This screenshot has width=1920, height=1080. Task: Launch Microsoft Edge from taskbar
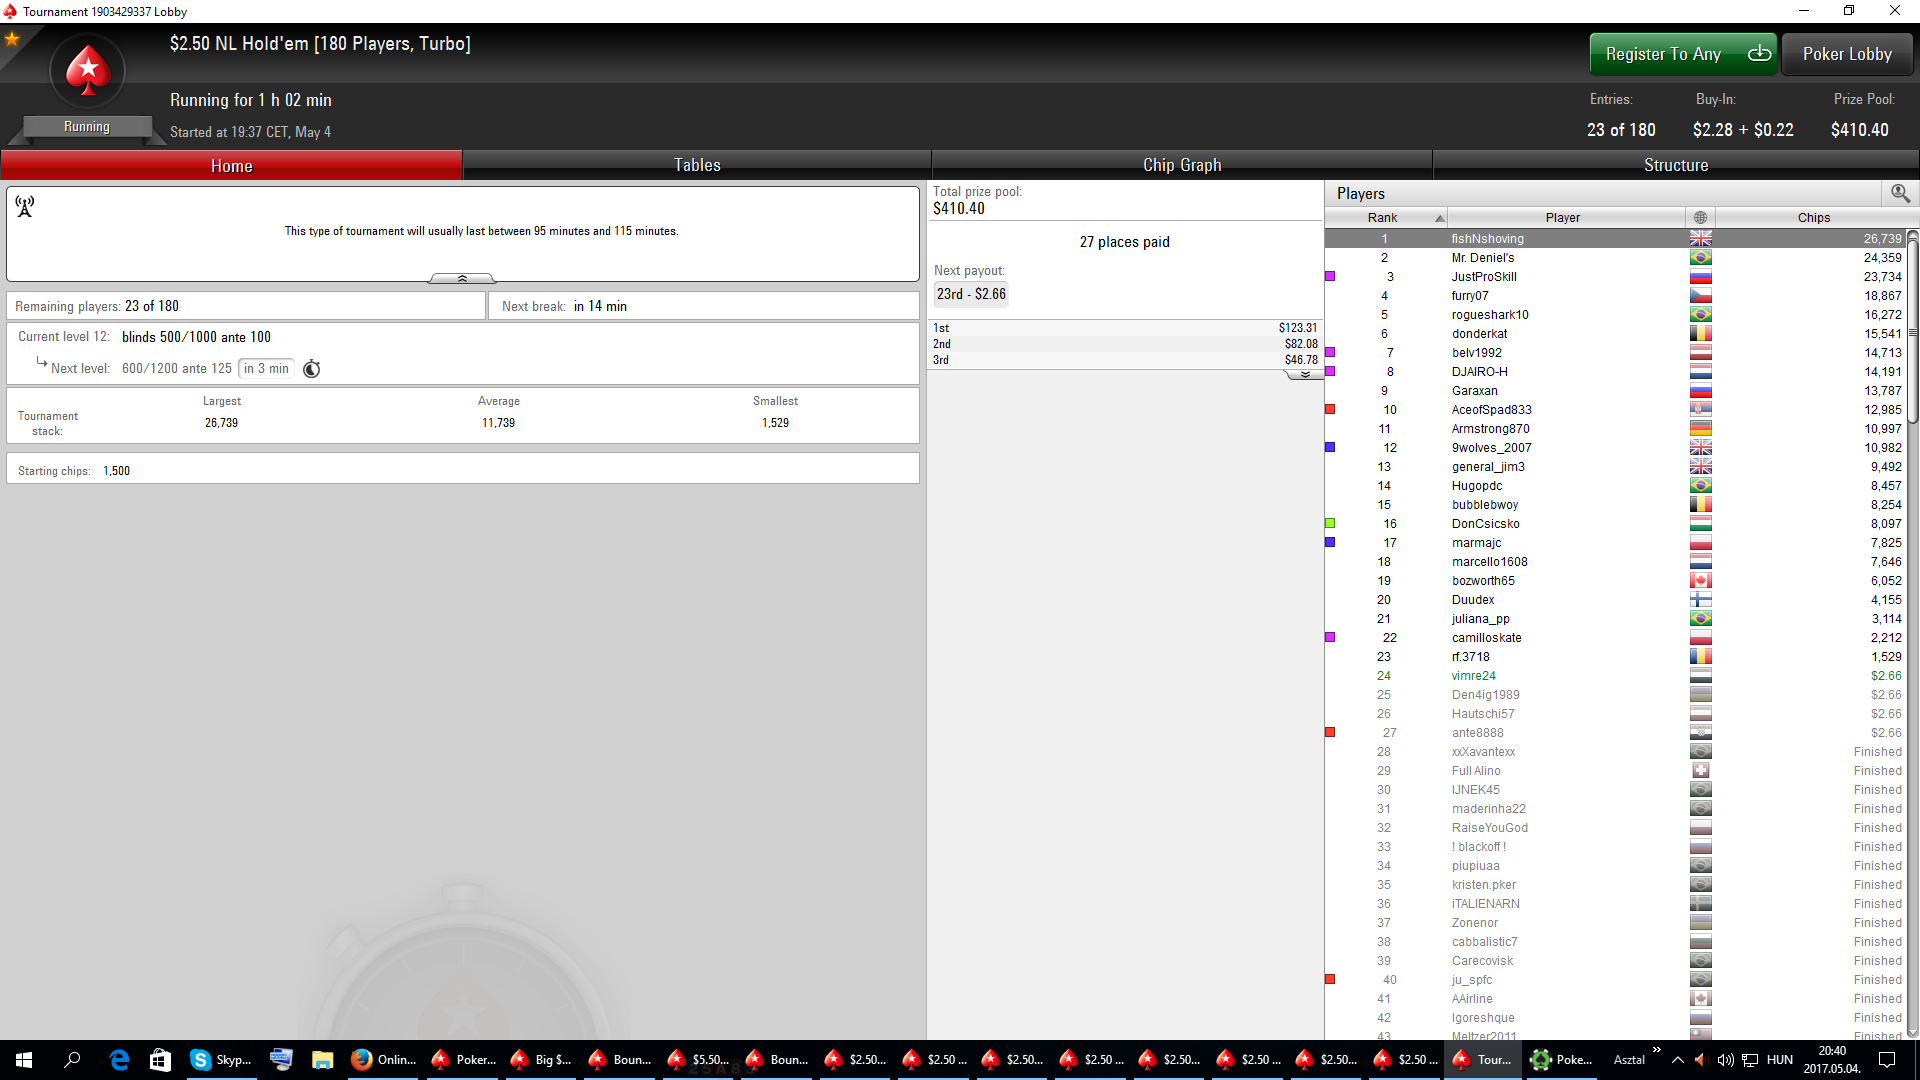(119, 1060)
